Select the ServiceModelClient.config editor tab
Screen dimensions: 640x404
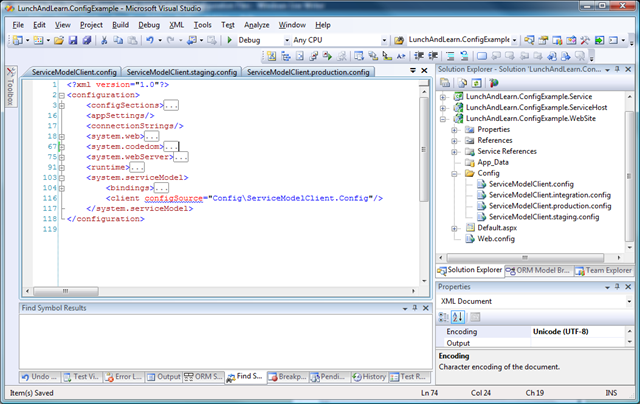click(74, 72)
